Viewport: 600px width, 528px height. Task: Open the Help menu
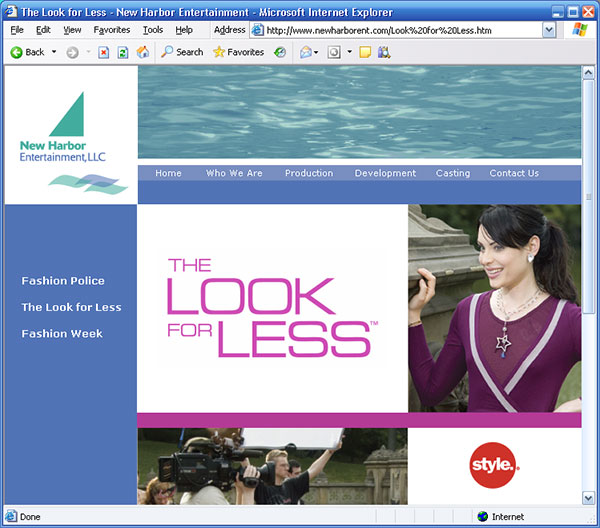click(184, 30)
